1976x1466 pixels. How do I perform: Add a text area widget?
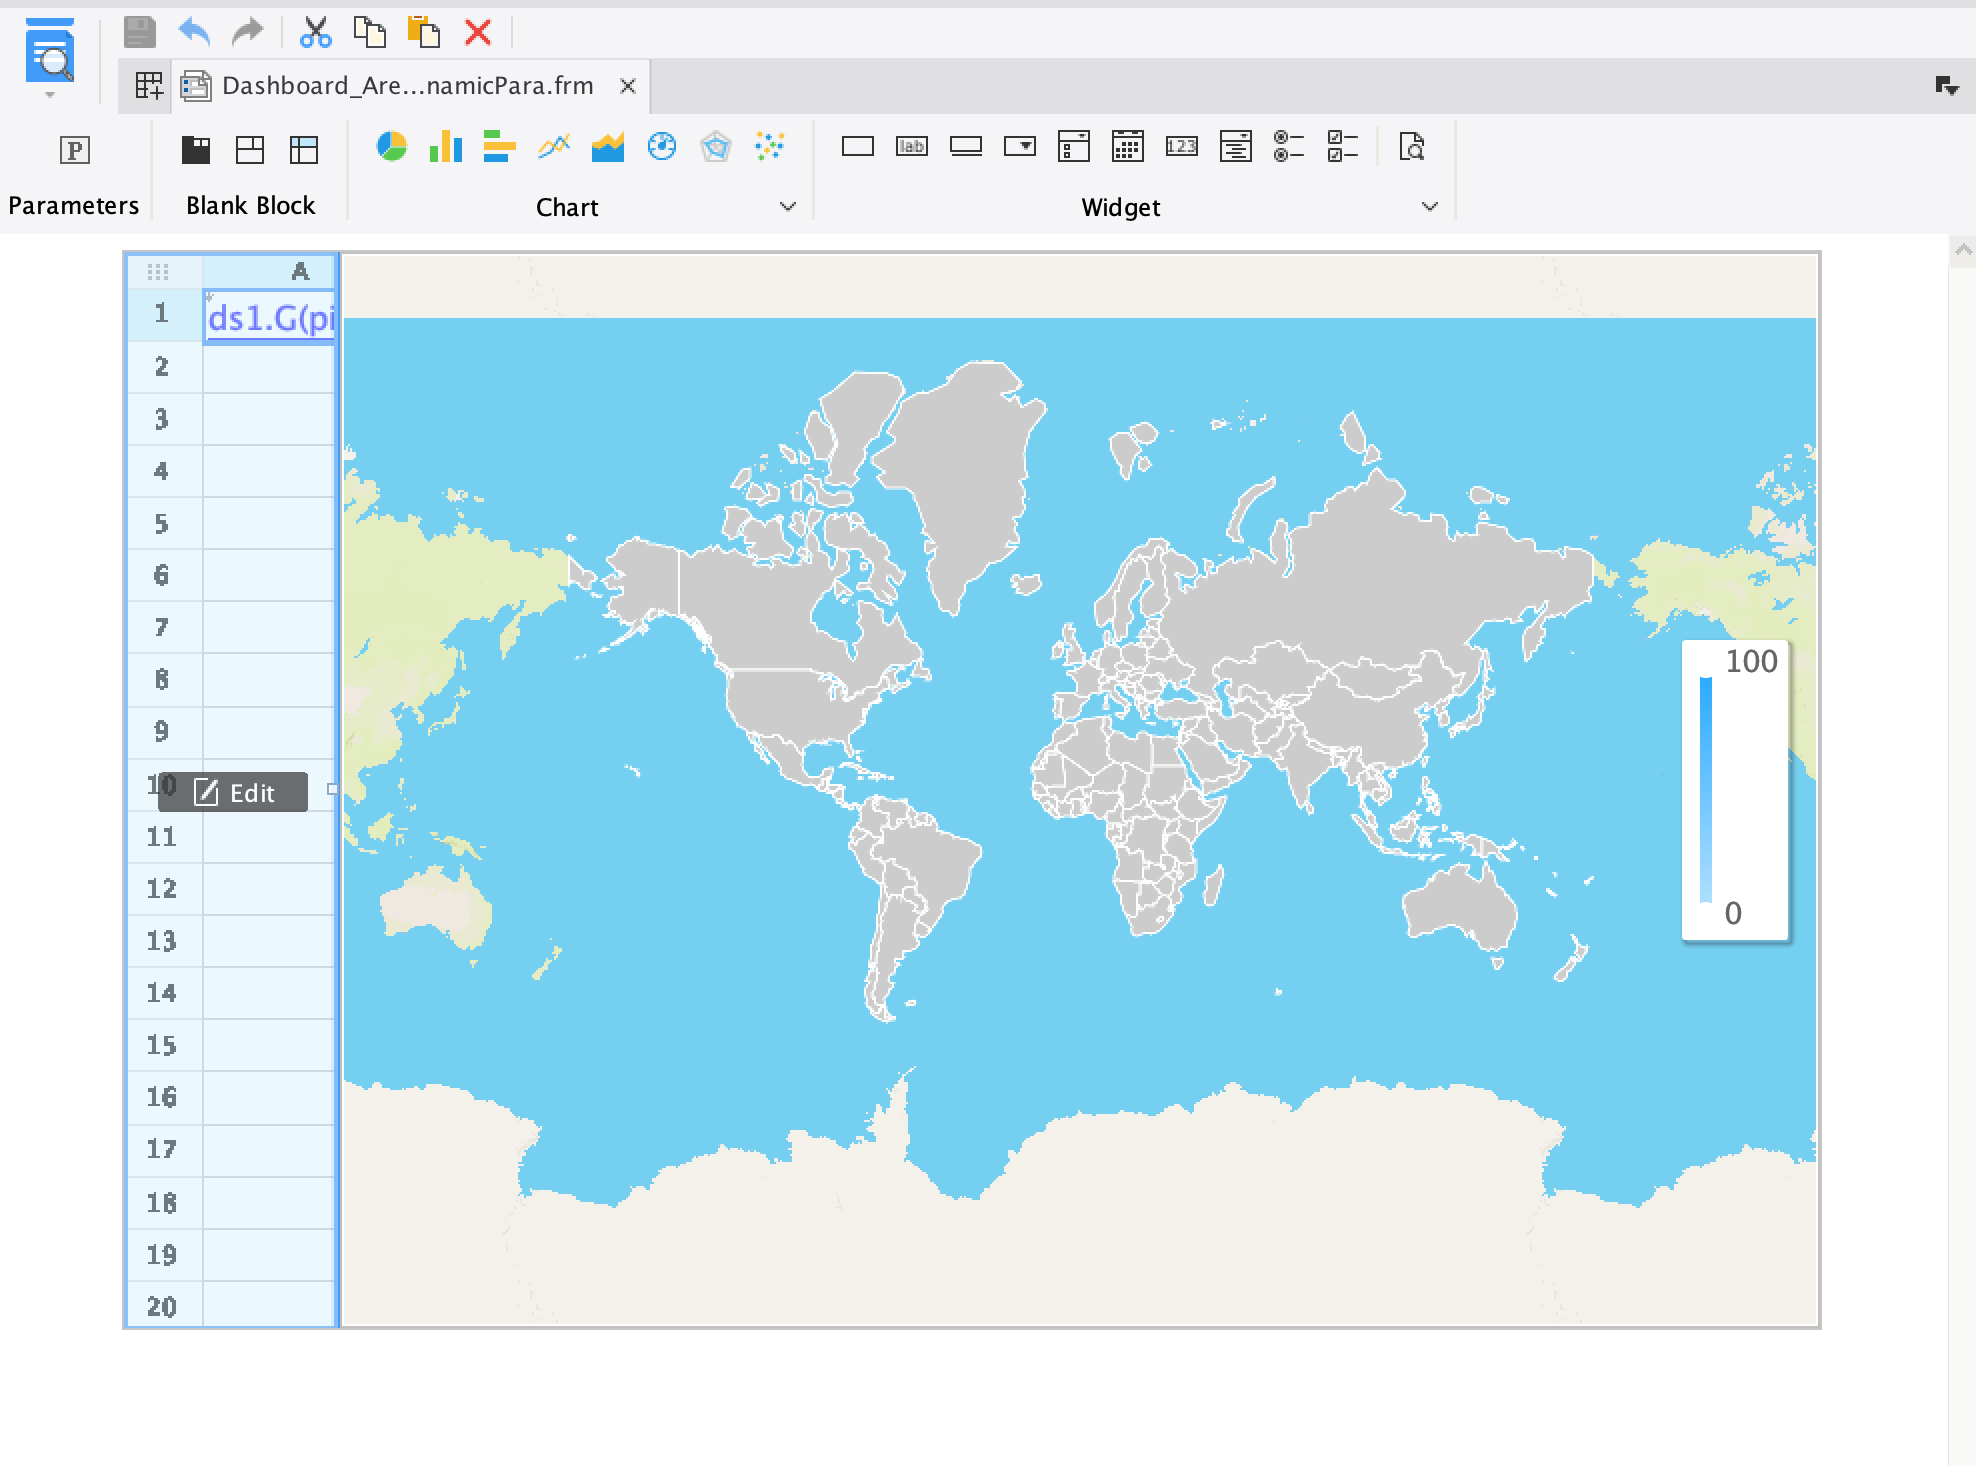1236,147
